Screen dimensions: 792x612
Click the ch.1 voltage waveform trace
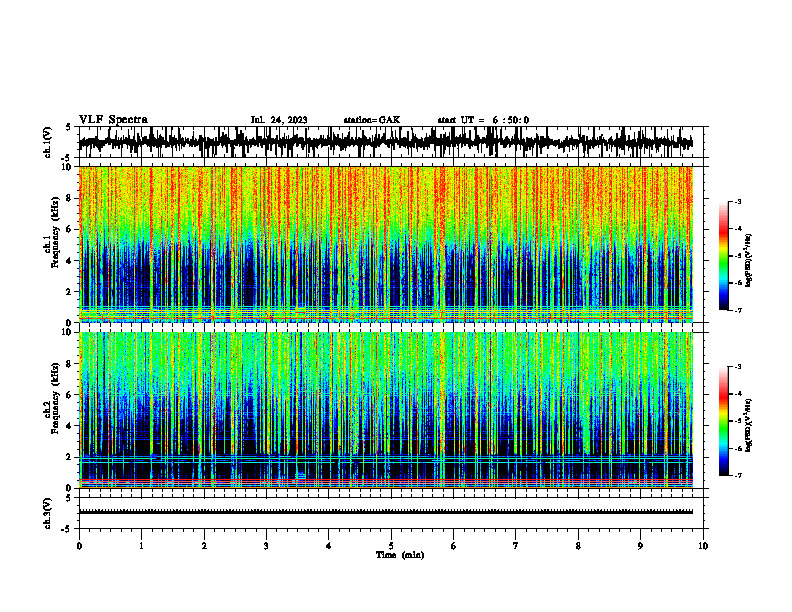[x=386, y=142]
